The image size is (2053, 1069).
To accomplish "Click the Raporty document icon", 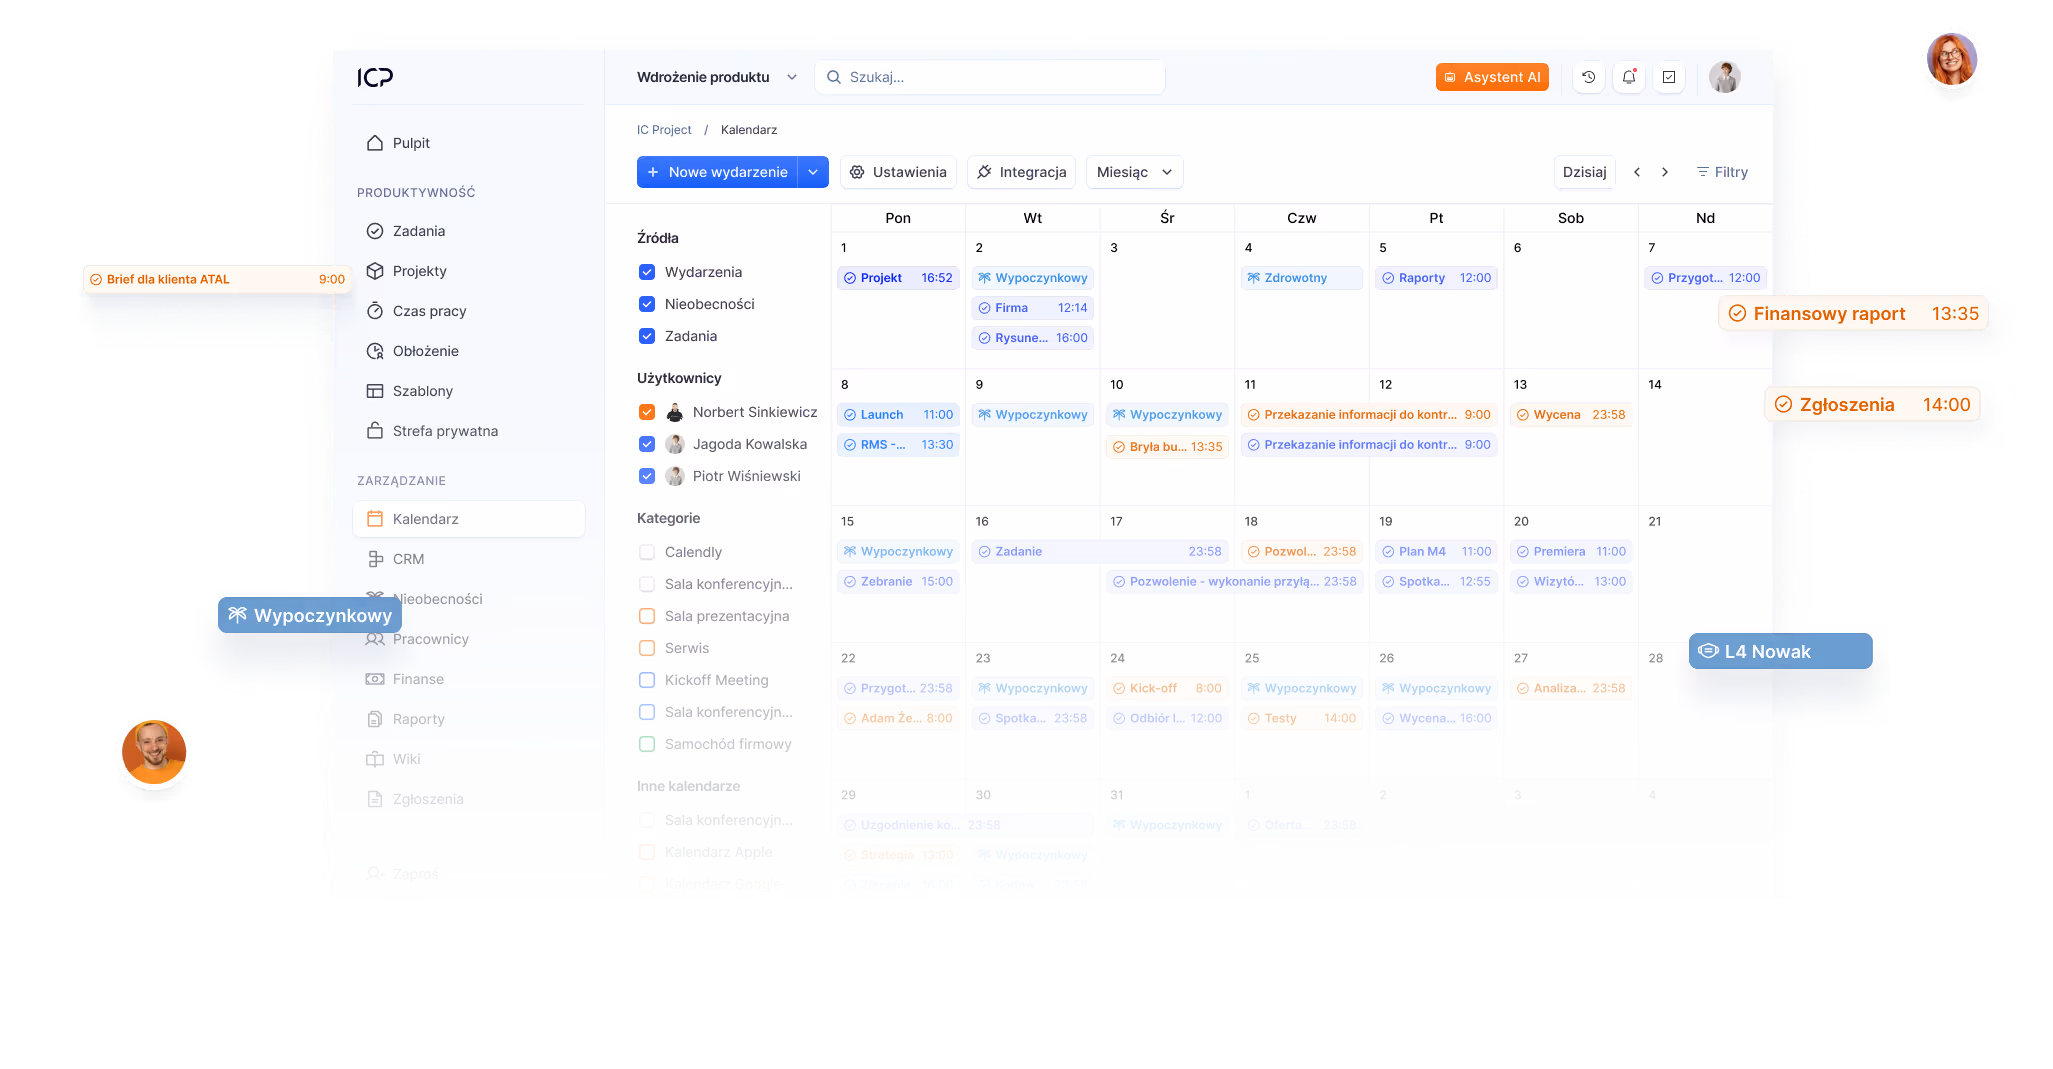I will click(375, 719).
